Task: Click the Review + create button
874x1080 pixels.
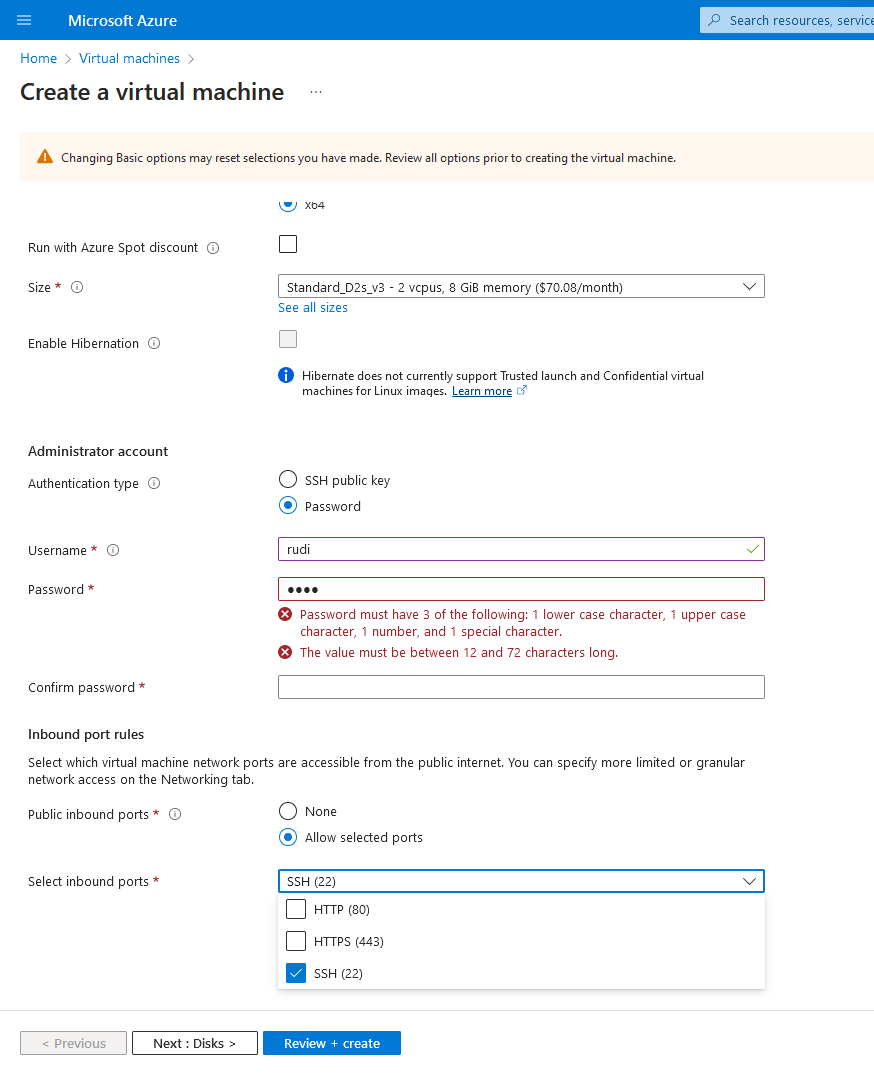Action: click(332, 1043)
